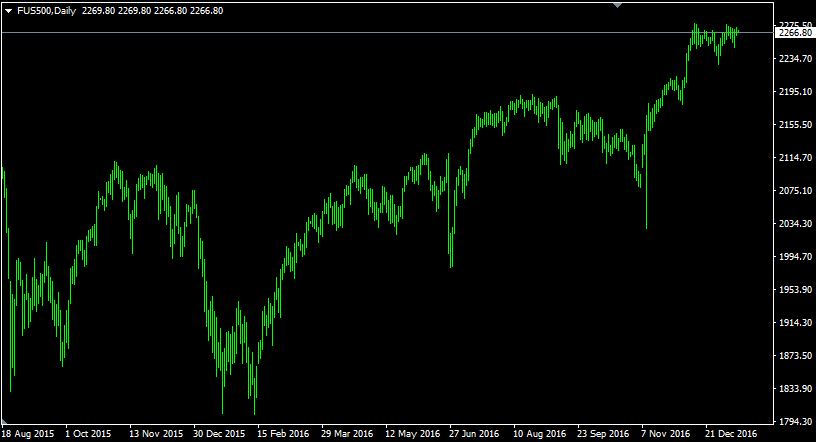Click the 27 Jun 2016 date label
This screenshot has width=816, height=442.
[474, 433]
